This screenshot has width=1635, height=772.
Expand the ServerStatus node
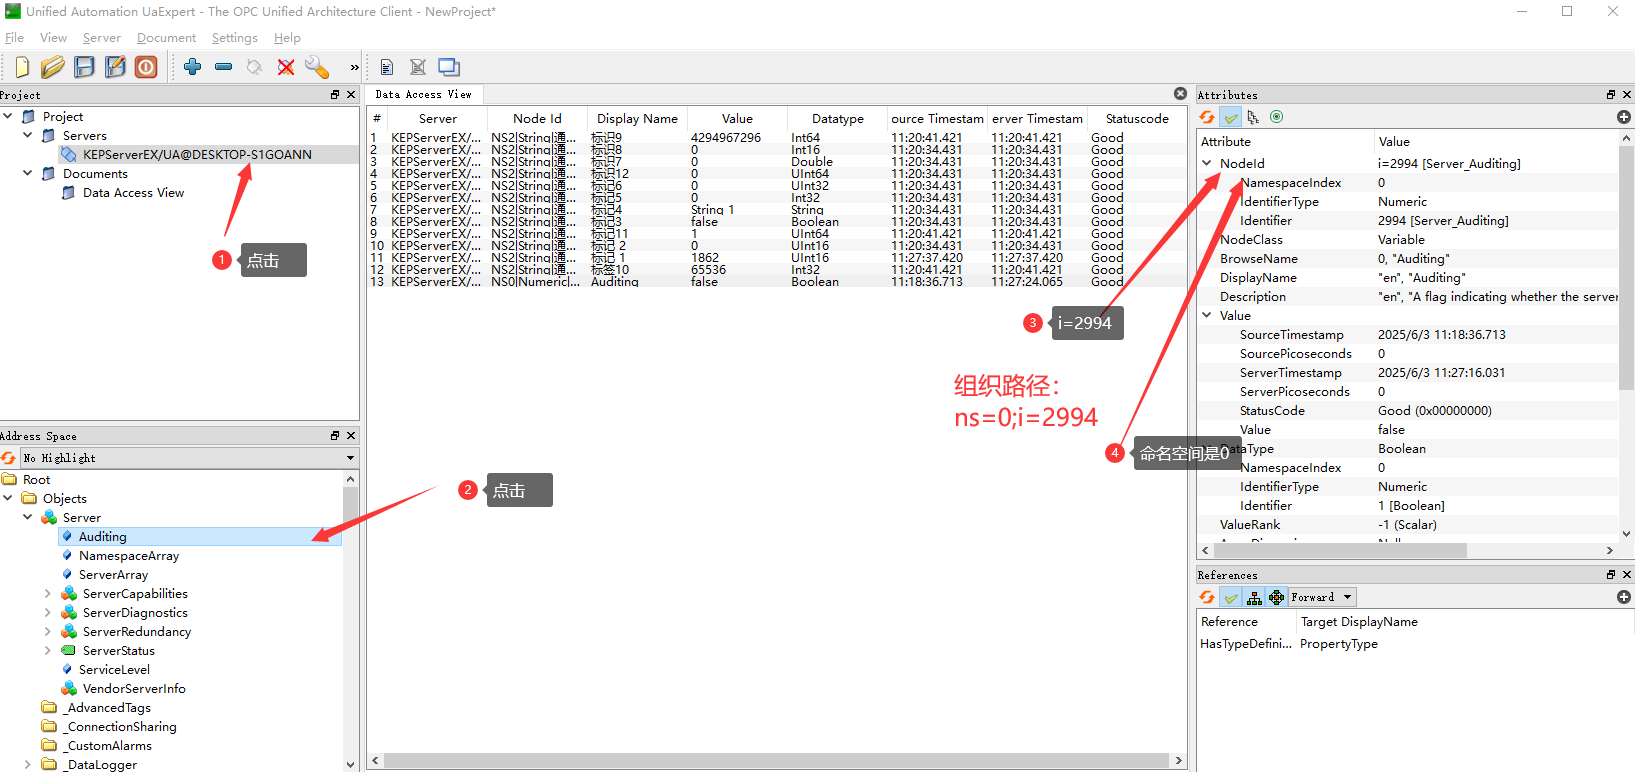[x=47, y=651]
